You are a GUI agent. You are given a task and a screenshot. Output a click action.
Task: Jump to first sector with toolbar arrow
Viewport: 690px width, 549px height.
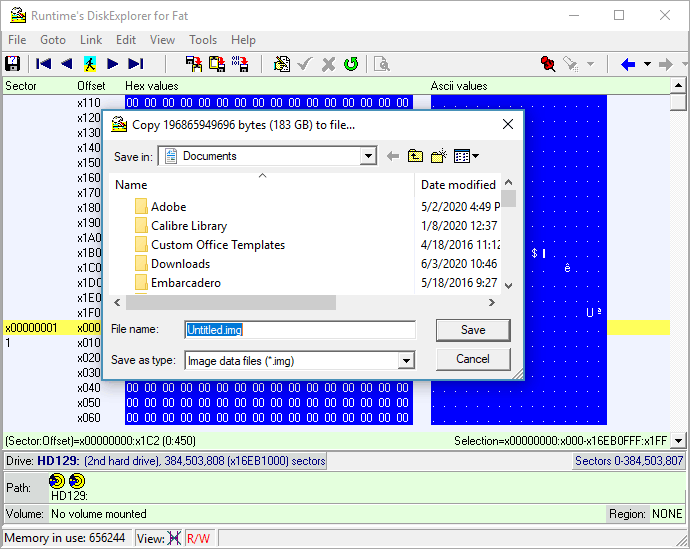click(43, 64)
